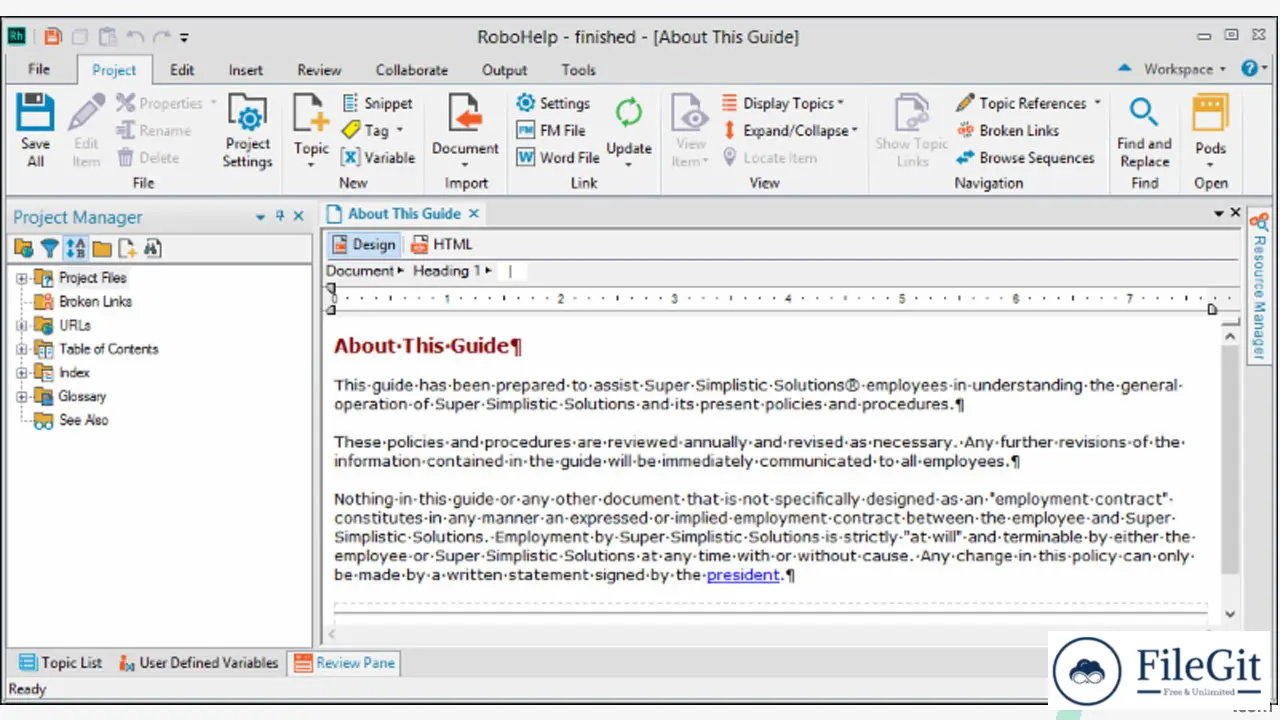Toggle A-Z sort view in Project Manager
Viewport: 1280px width, 720px height.
click(75, 248)
